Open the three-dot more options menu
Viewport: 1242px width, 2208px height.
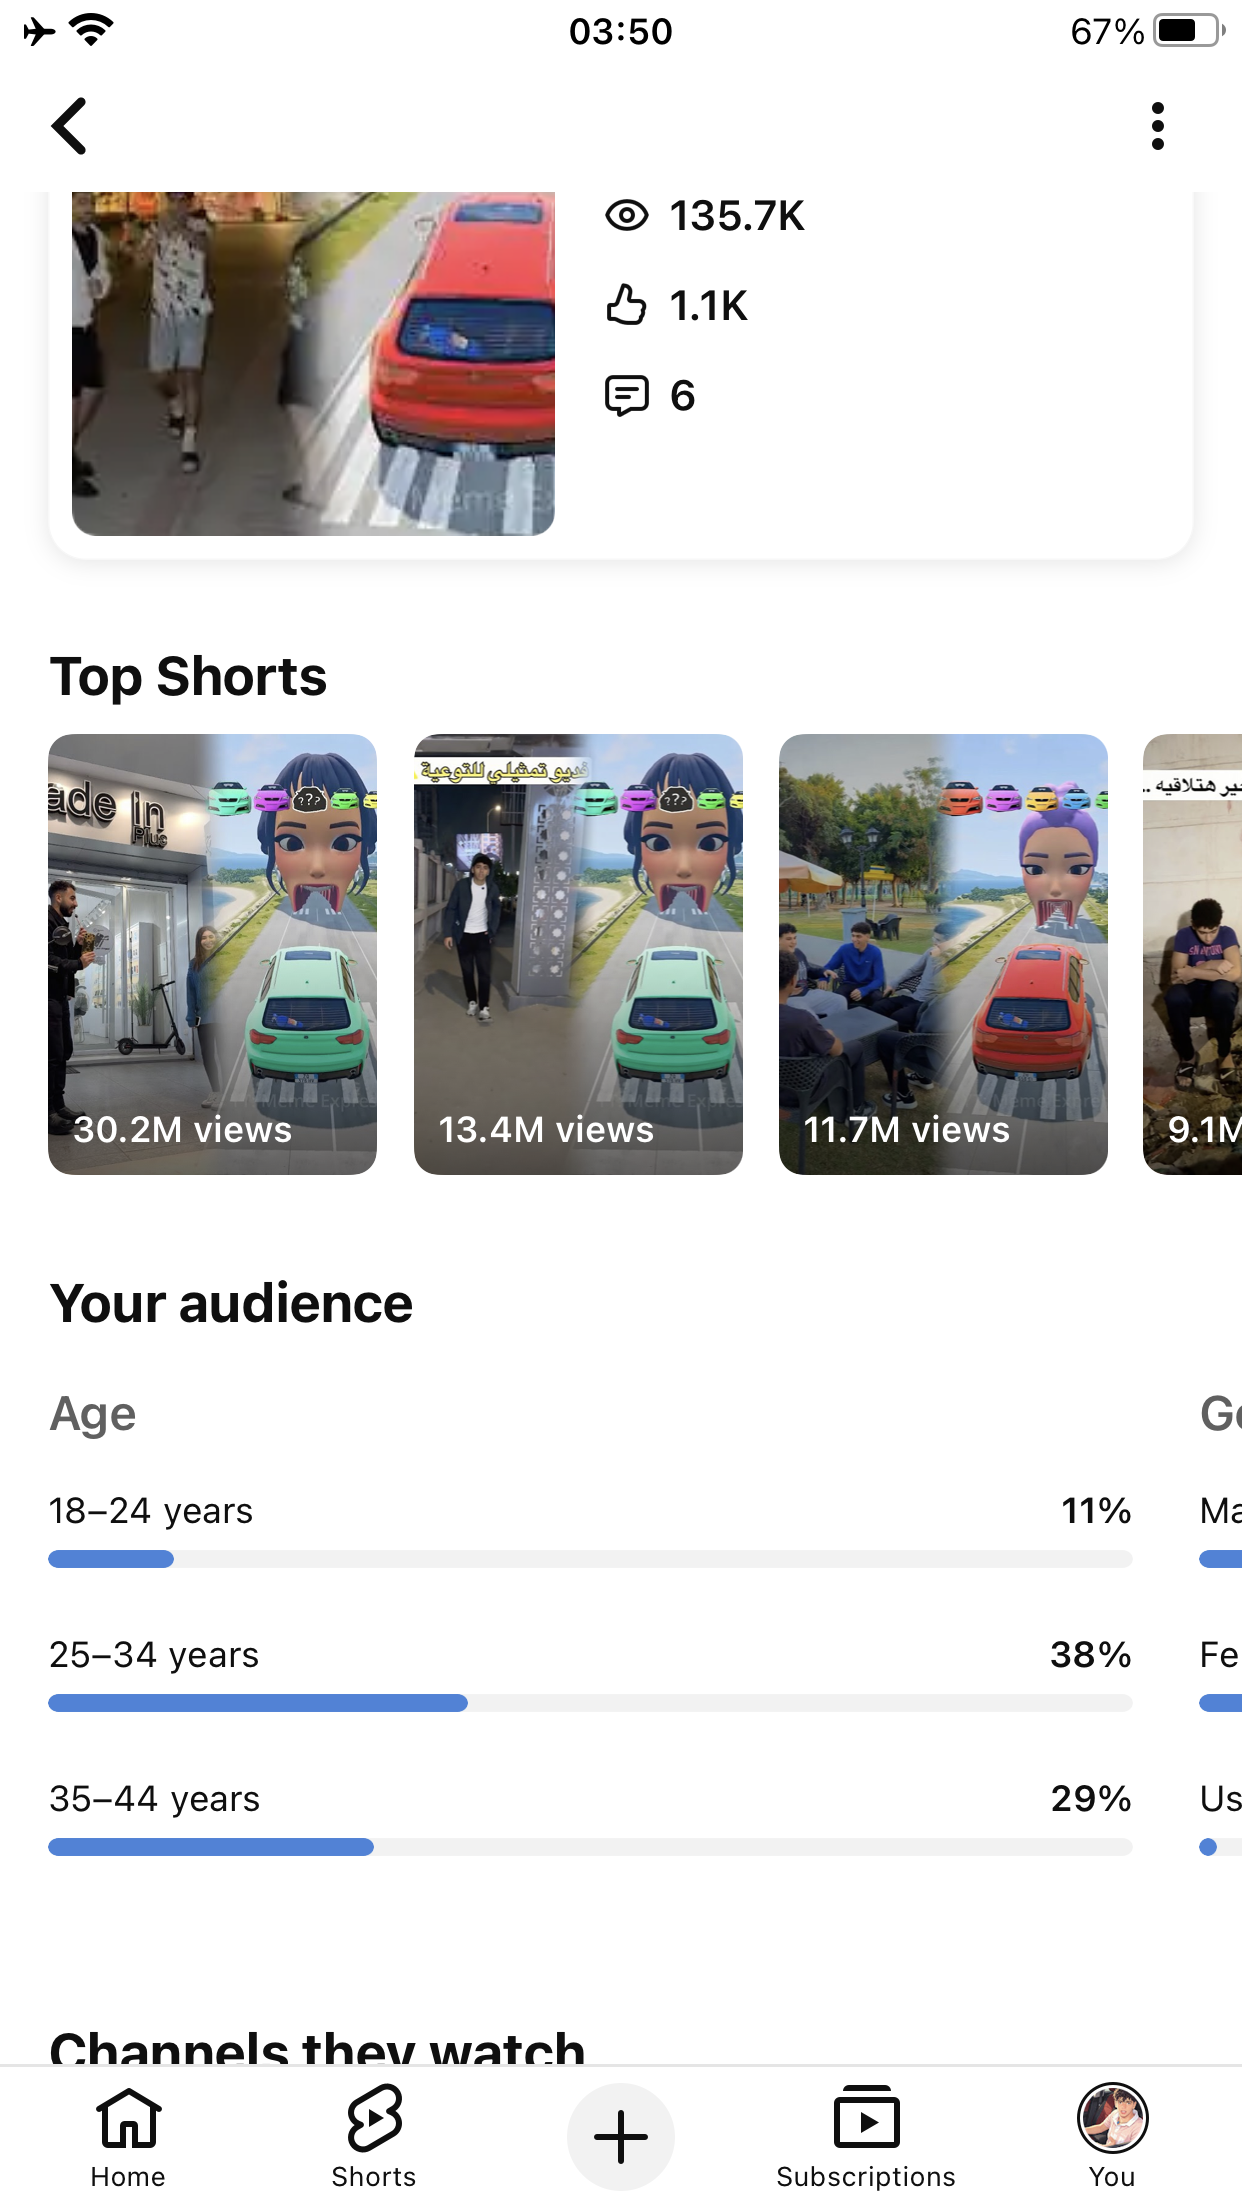1157,126
